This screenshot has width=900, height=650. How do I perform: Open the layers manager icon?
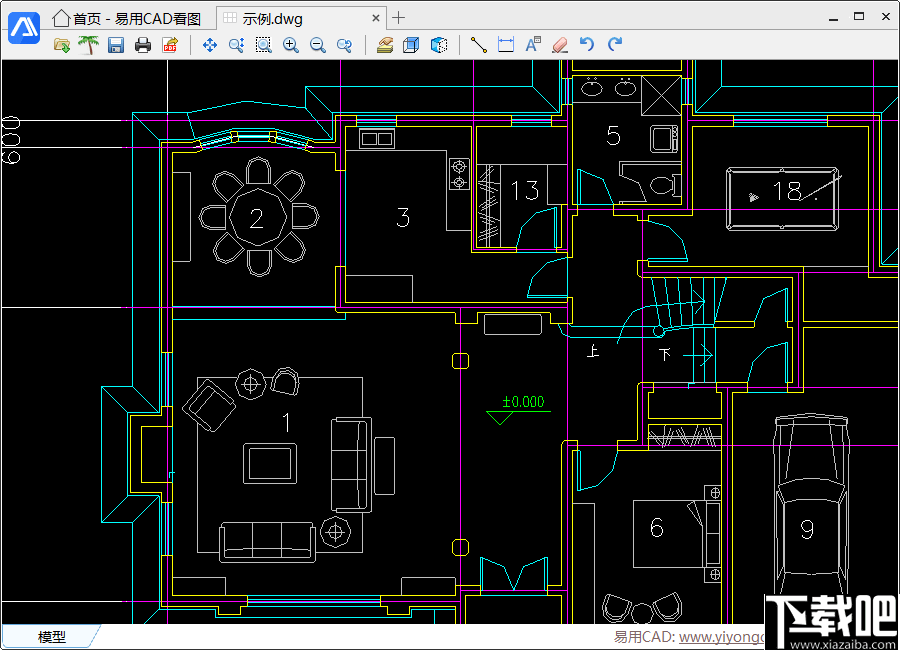click(x=384, y=45)
